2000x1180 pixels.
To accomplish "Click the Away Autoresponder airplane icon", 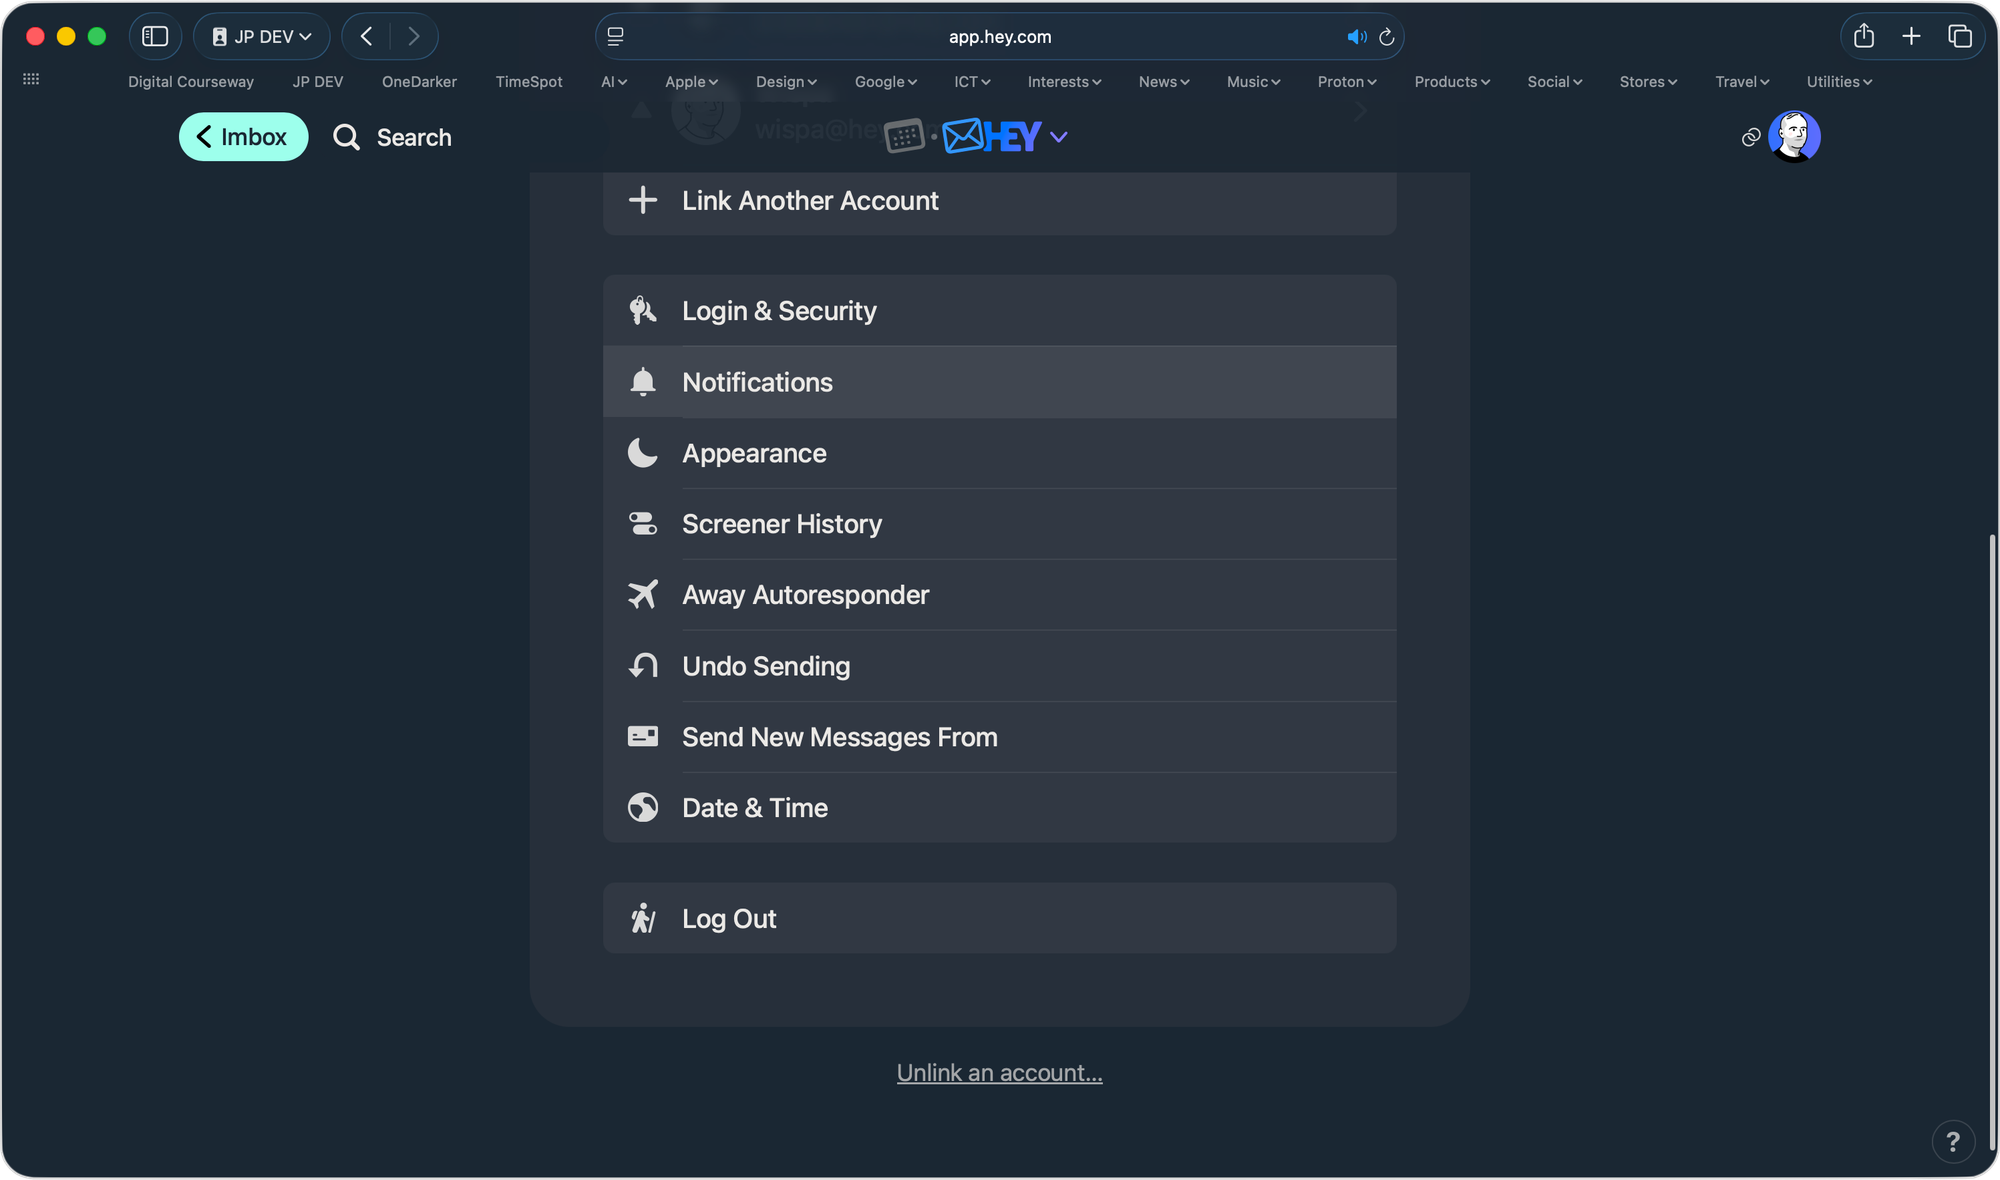I will coord(642,595).
